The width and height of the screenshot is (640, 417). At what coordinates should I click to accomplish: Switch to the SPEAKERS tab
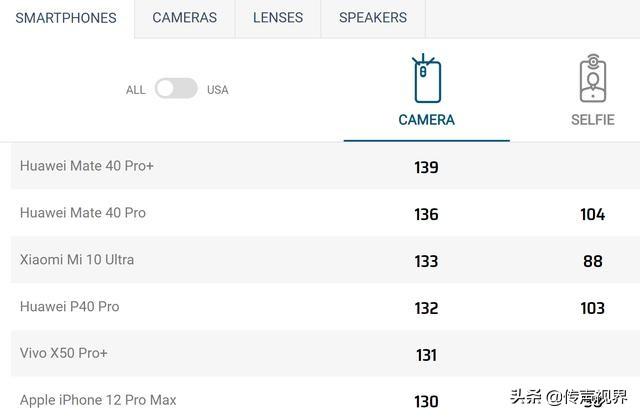coord(373,18)
